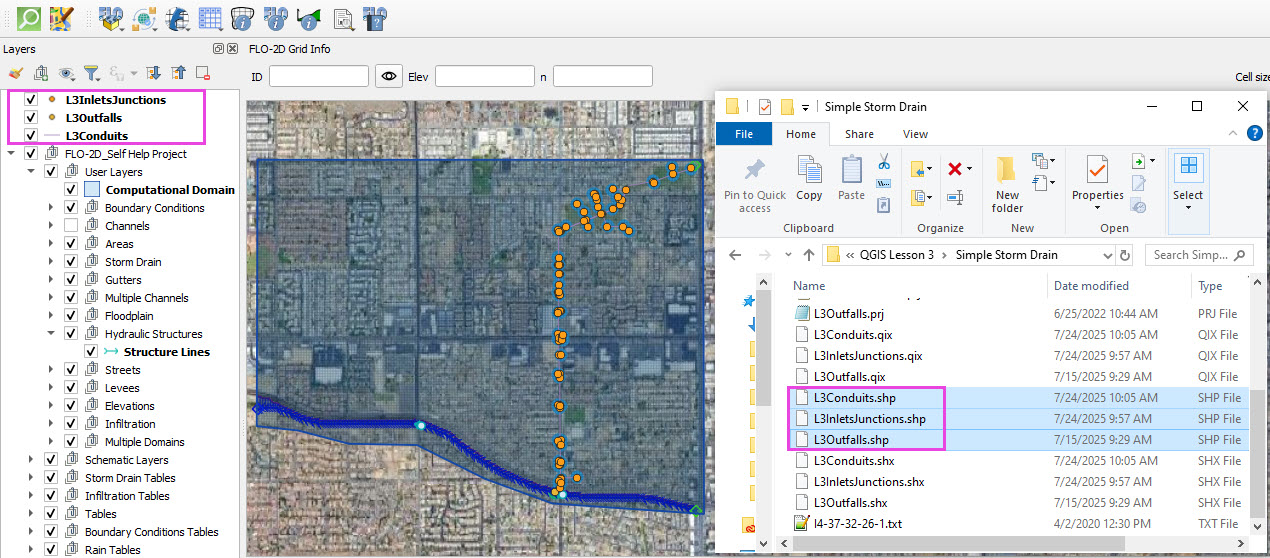Switch to the View ribbon tab
Image resolution: width=1270 pixels, height=558 pixels.
[915, 134]
